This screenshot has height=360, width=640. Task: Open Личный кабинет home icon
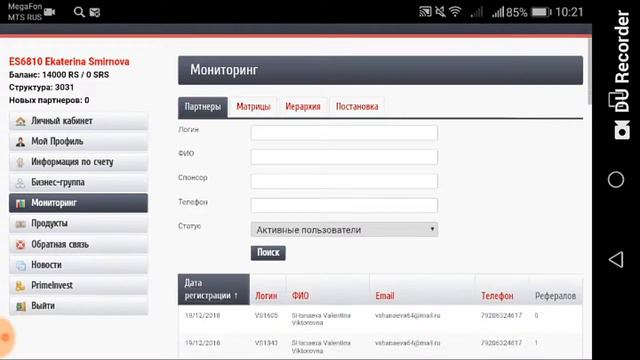(x=20, y=121)
